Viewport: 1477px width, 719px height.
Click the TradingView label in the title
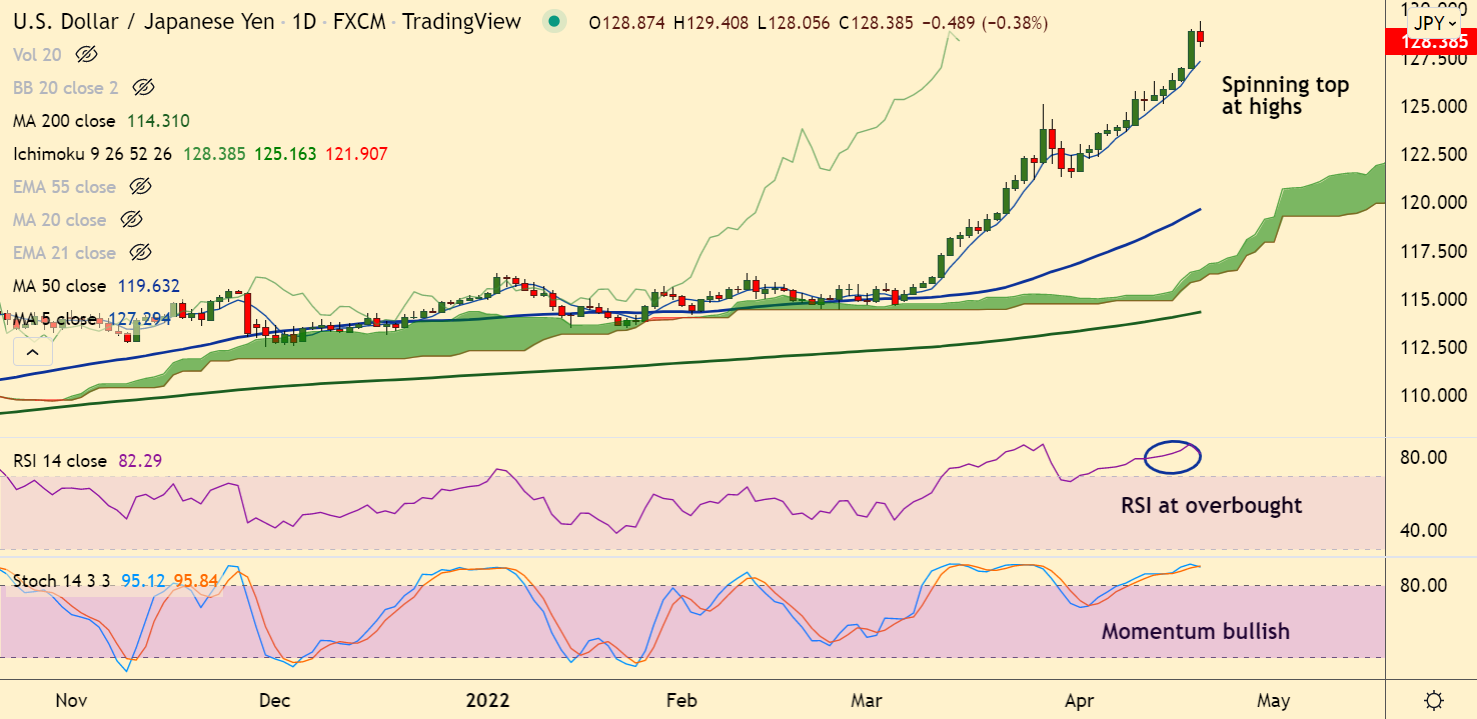tap(461, 22)
